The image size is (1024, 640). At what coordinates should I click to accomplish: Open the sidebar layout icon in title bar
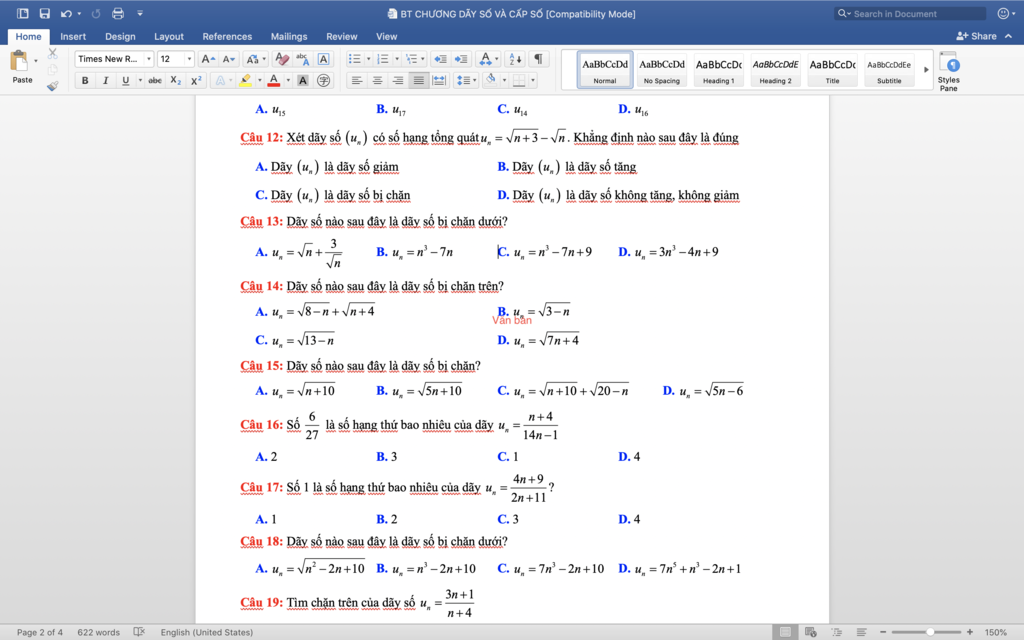22,13
